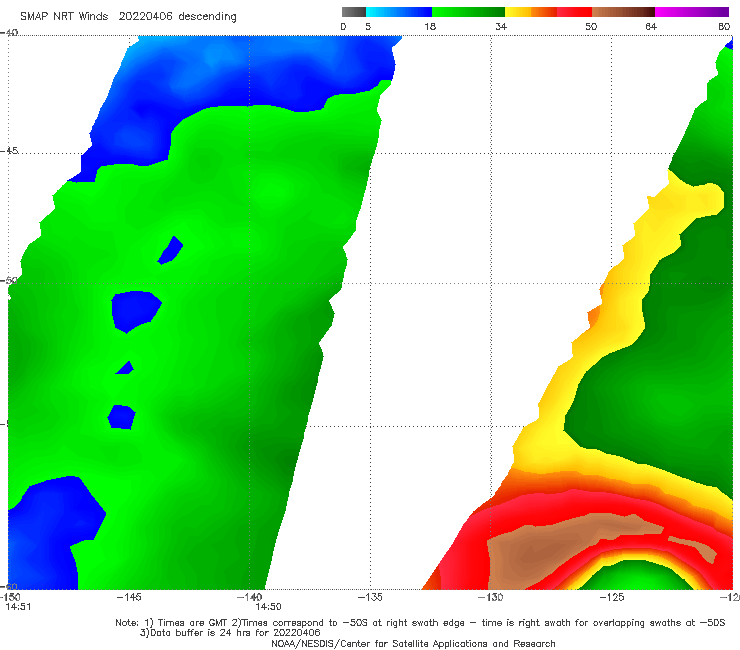Click the cyan-blue 5-18 color bar segment
740x650 pixels.
pos(399,12)
